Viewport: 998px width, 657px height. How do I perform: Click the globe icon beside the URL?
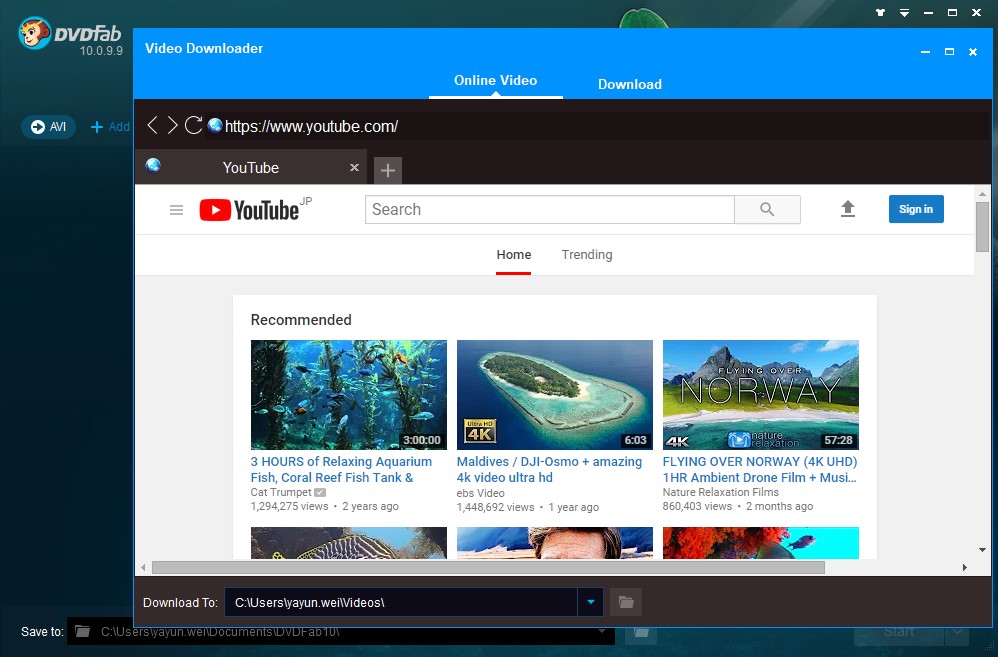(x=214, y=125)
